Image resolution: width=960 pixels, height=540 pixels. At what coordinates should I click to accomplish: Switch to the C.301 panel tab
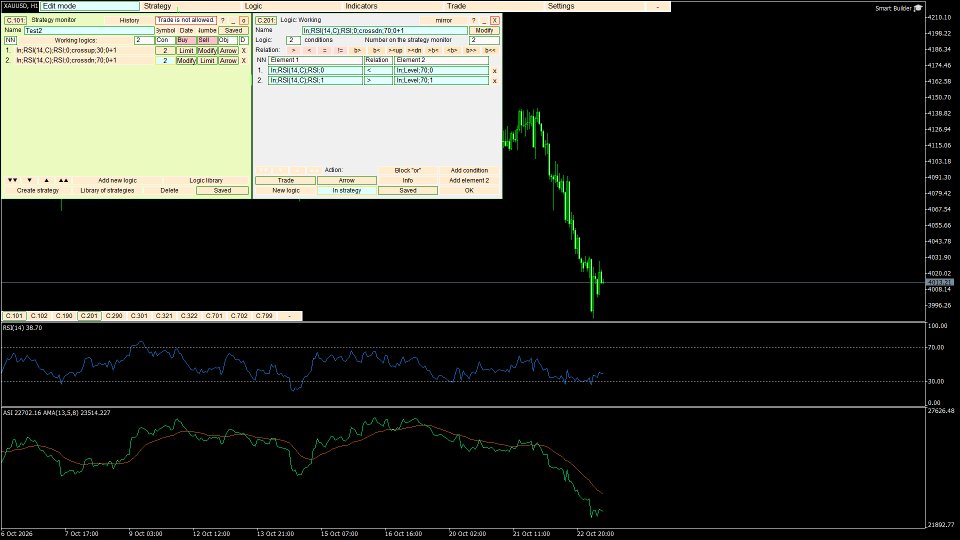coord(139,316)
